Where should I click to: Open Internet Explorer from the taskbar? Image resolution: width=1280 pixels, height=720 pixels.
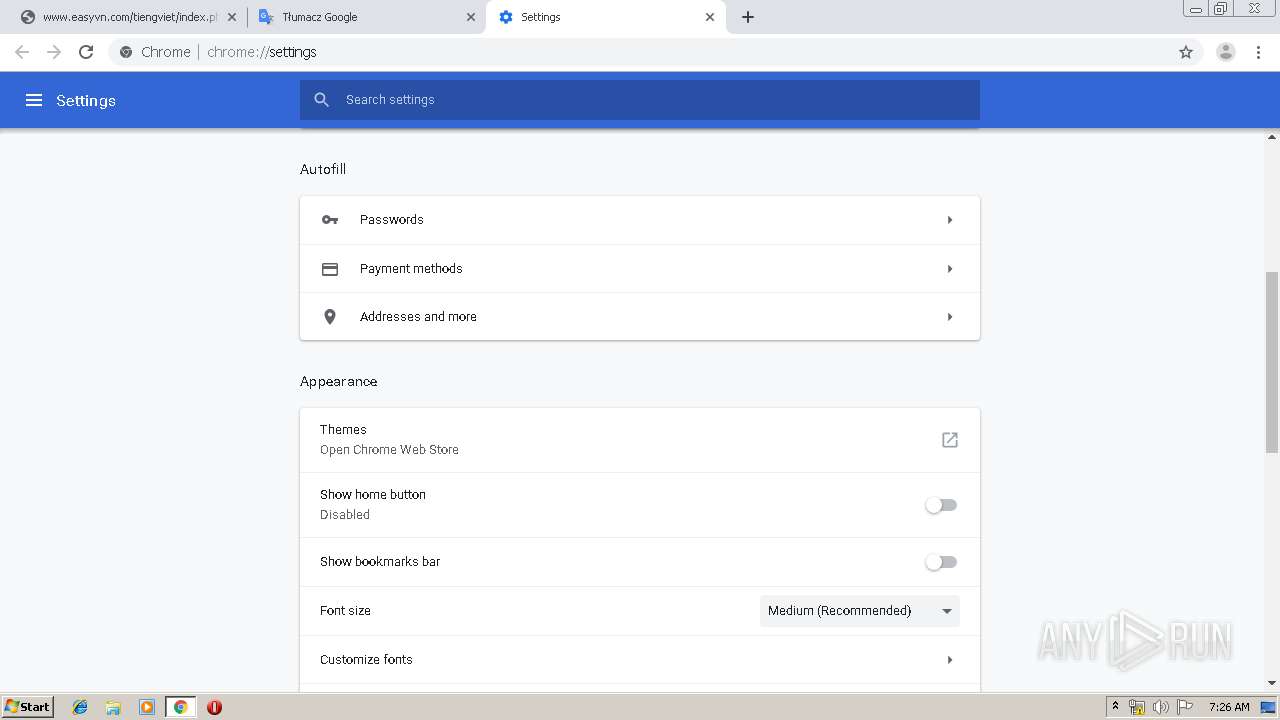80,707
